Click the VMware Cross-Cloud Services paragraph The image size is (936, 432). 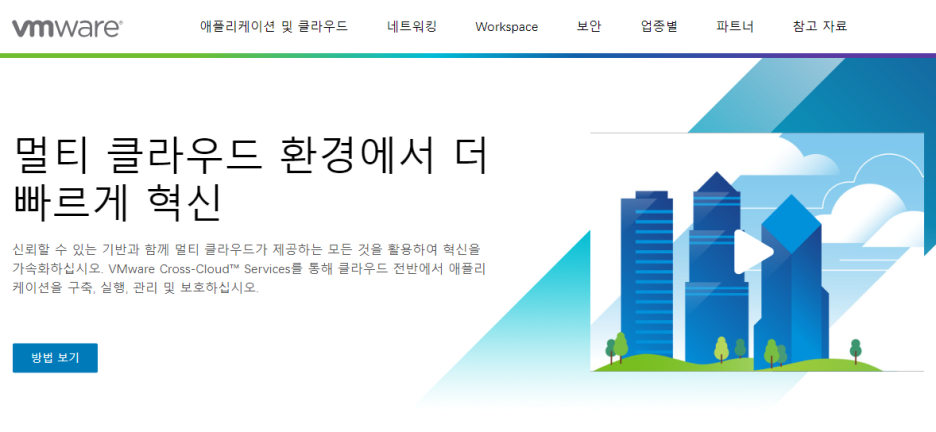tap(249, 268)
